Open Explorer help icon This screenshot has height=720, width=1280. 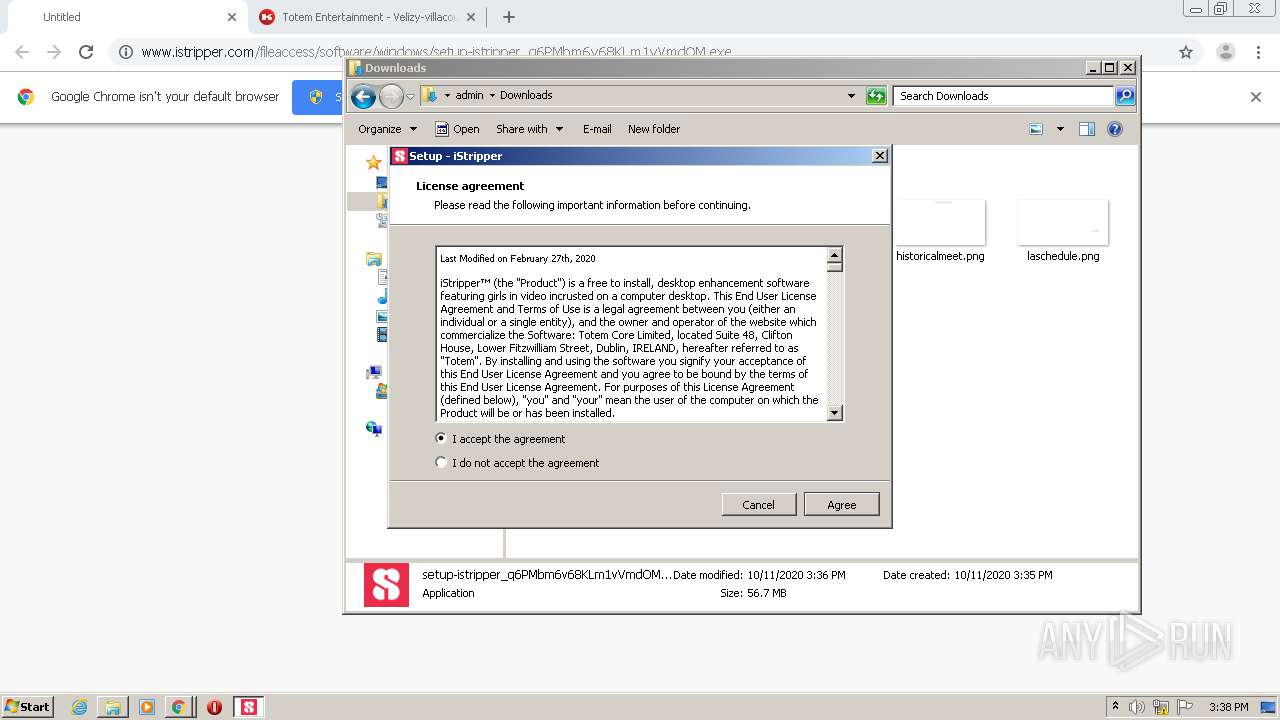point(1115,129)
